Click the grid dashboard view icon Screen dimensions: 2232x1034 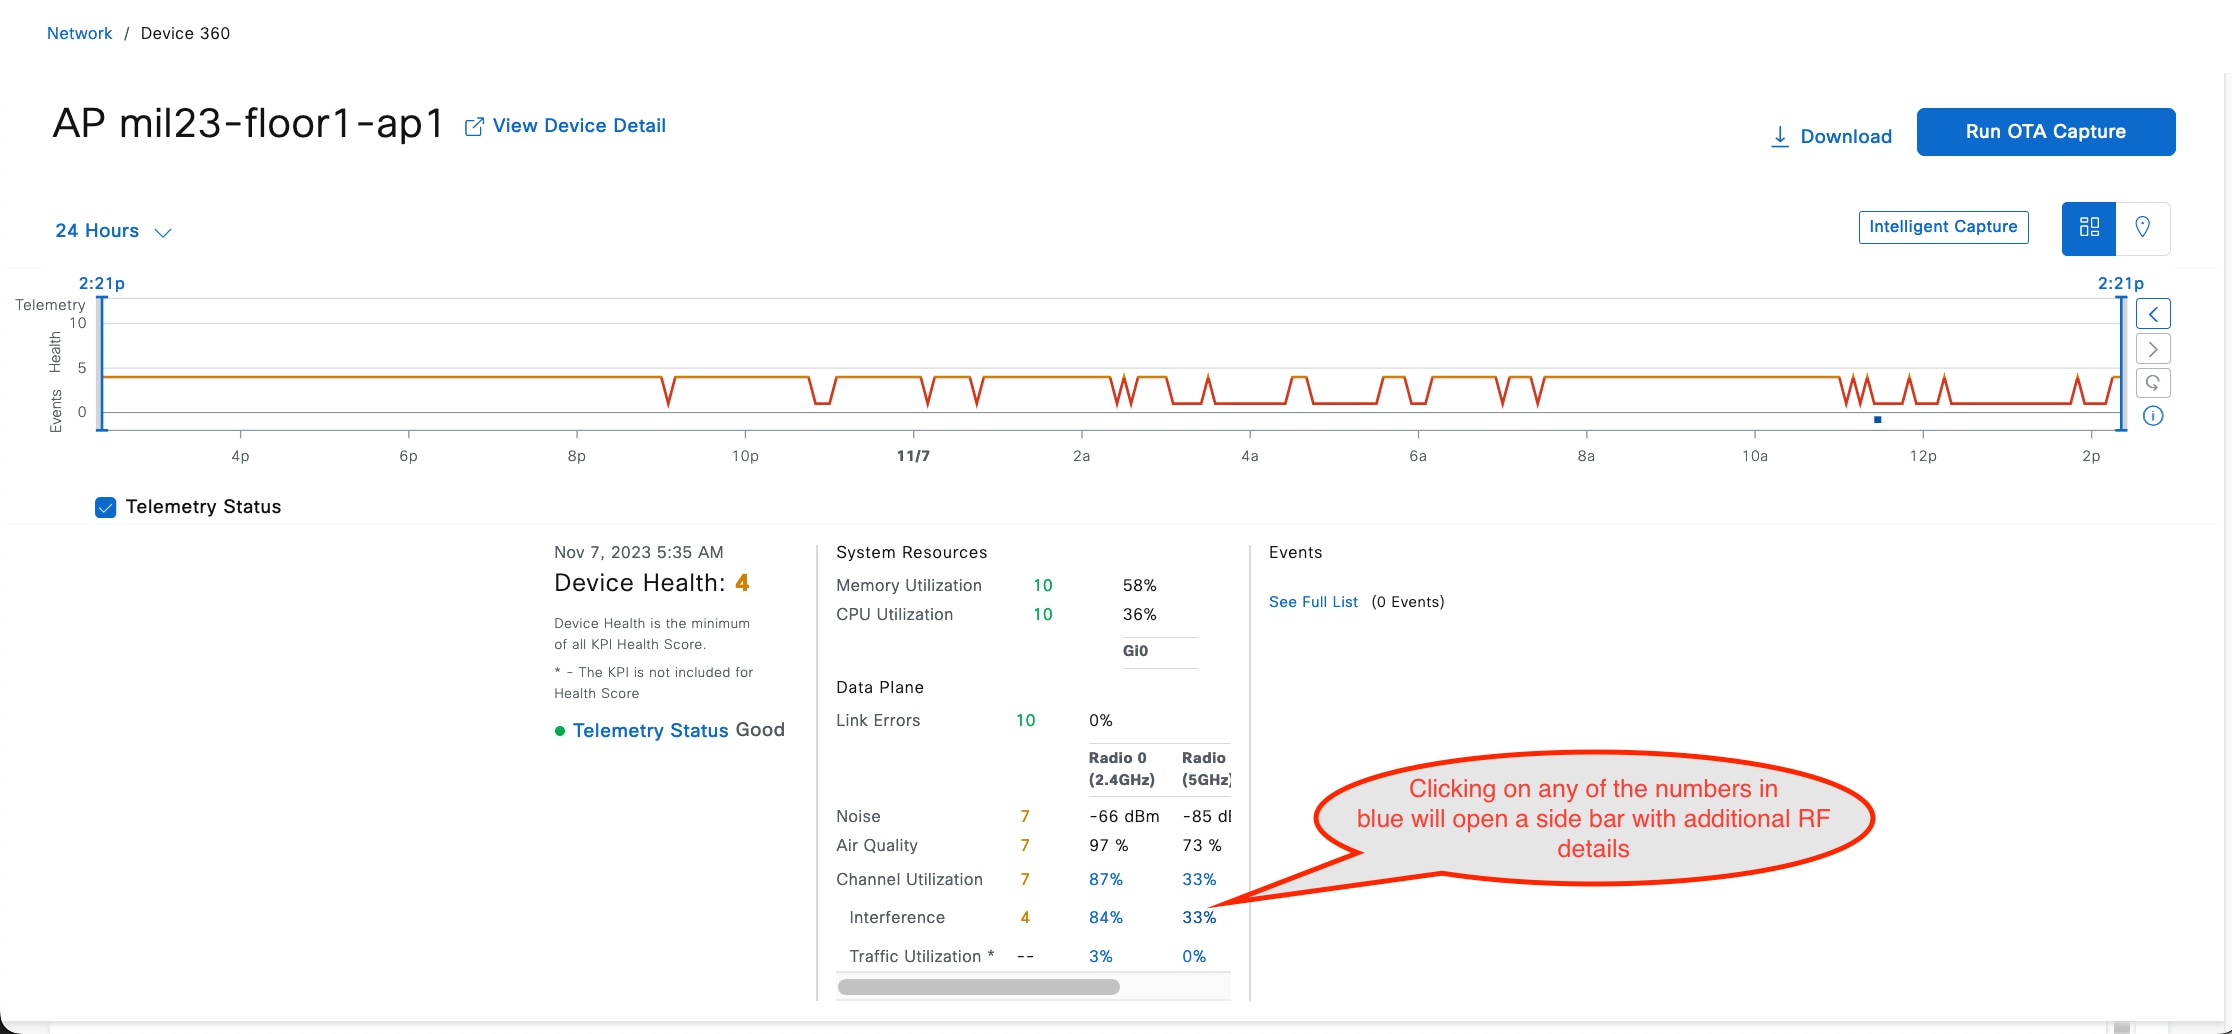point(2089,228)
